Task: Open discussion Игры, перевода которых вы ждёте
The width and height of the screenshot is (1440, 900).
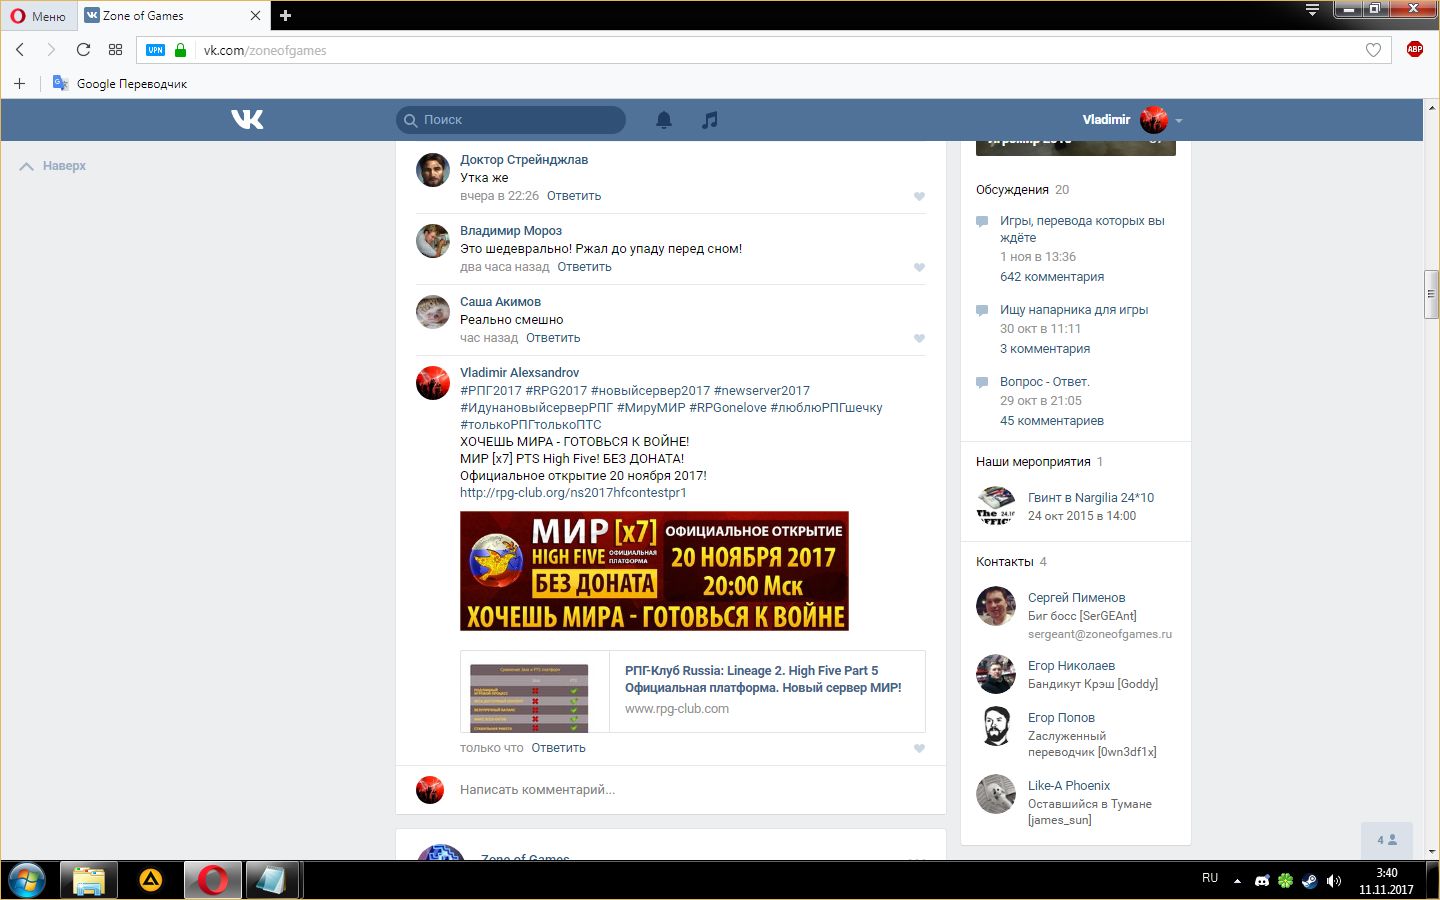Action: point(1082,229)
